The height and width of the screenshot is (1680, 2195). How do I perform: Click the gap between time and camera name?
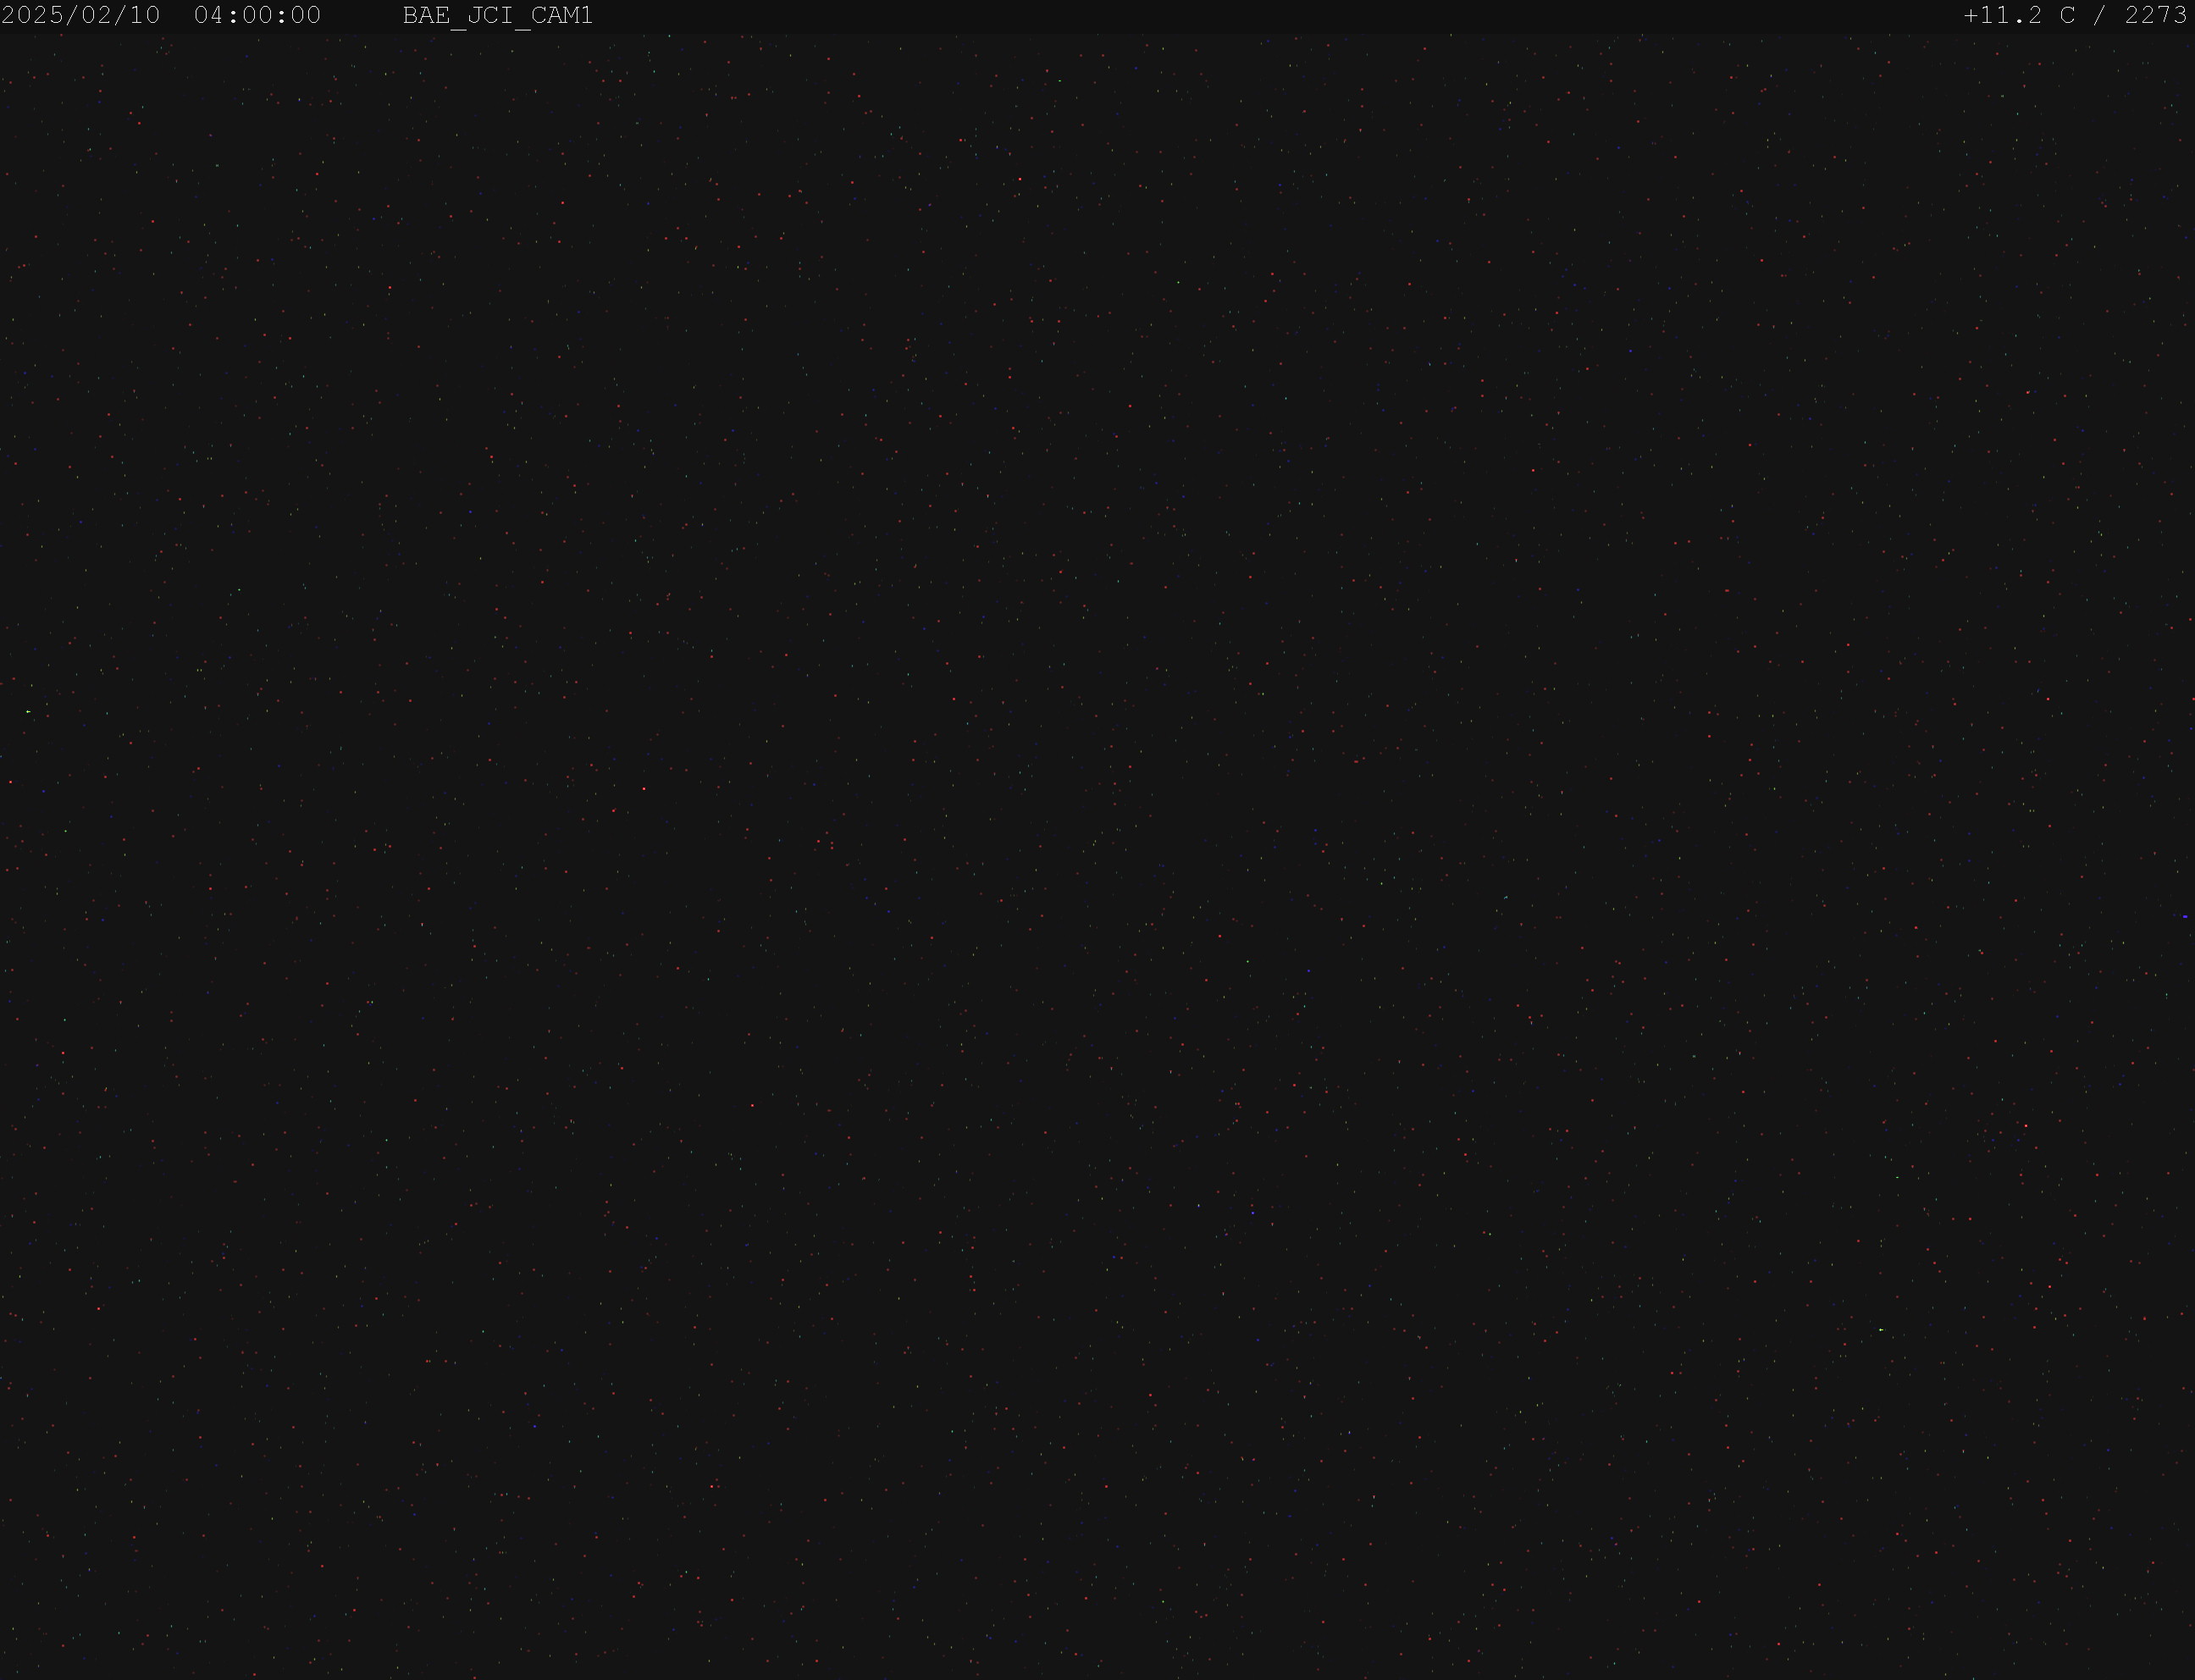362,16
